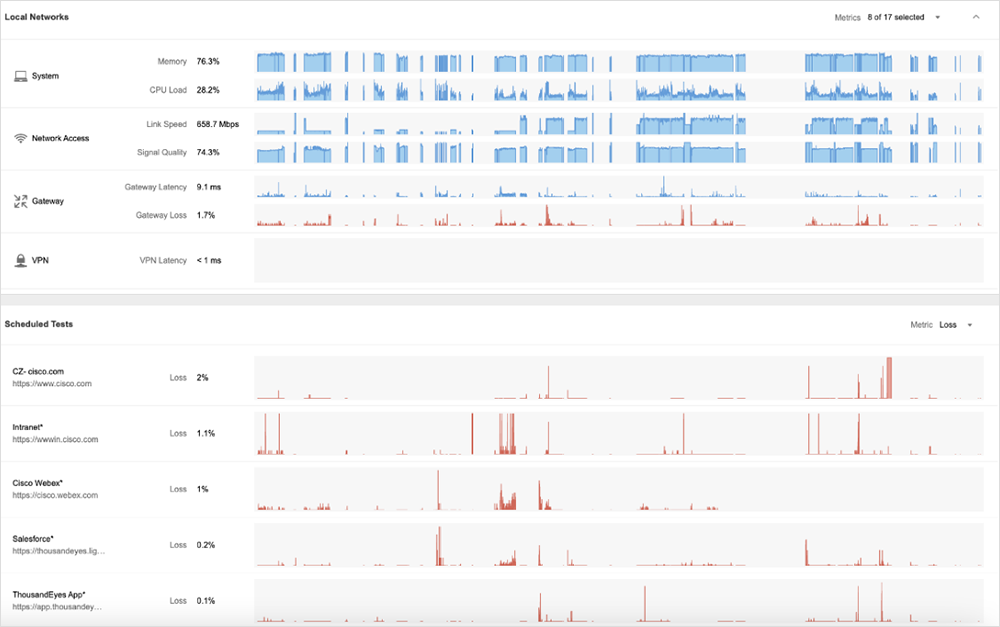The height and width of the screenshot is (627, 1000).
Task: Open the https://wwwin.cisco.com intranet link
Action: coord(55,440)
